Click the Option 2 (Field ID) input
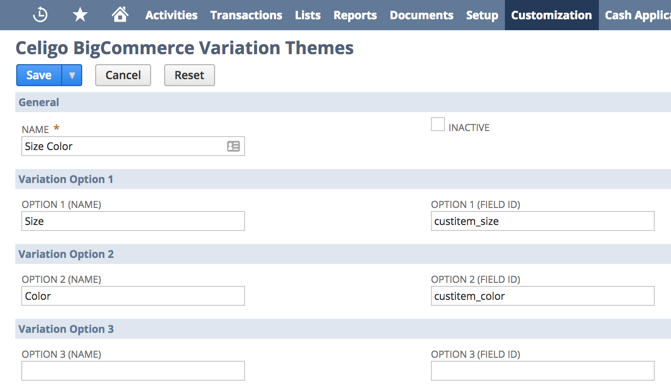The image size is (671, 388). tap(543, 296)
